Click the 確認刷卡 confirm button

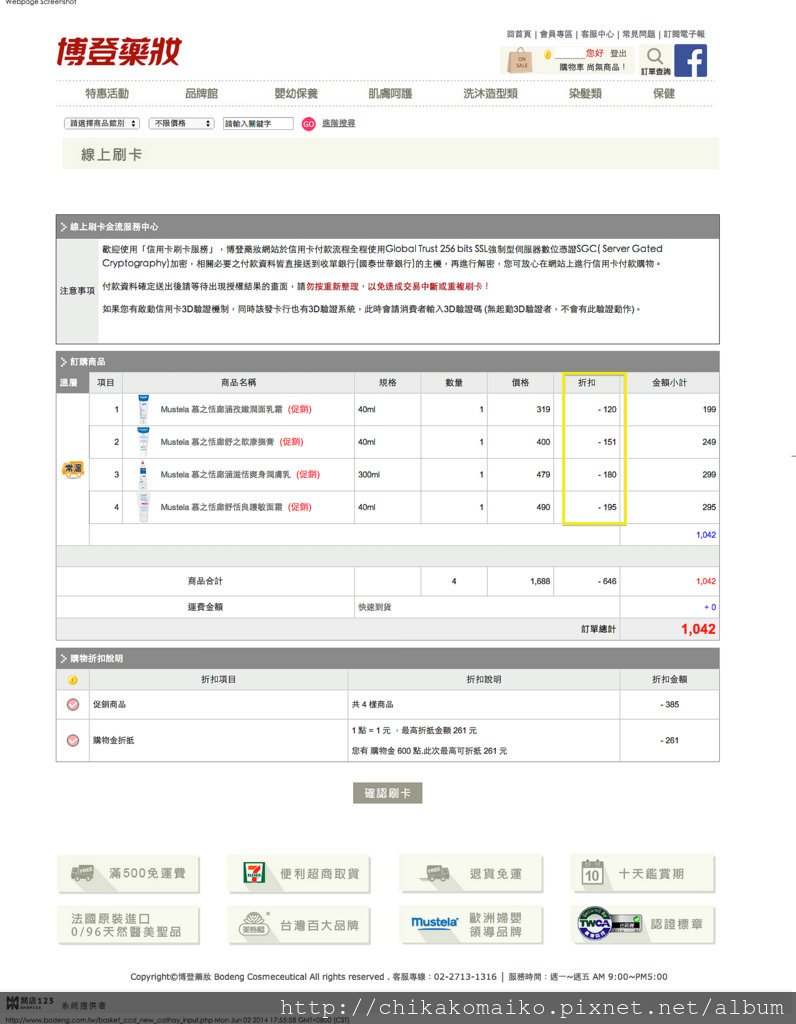tap(387, 793)
